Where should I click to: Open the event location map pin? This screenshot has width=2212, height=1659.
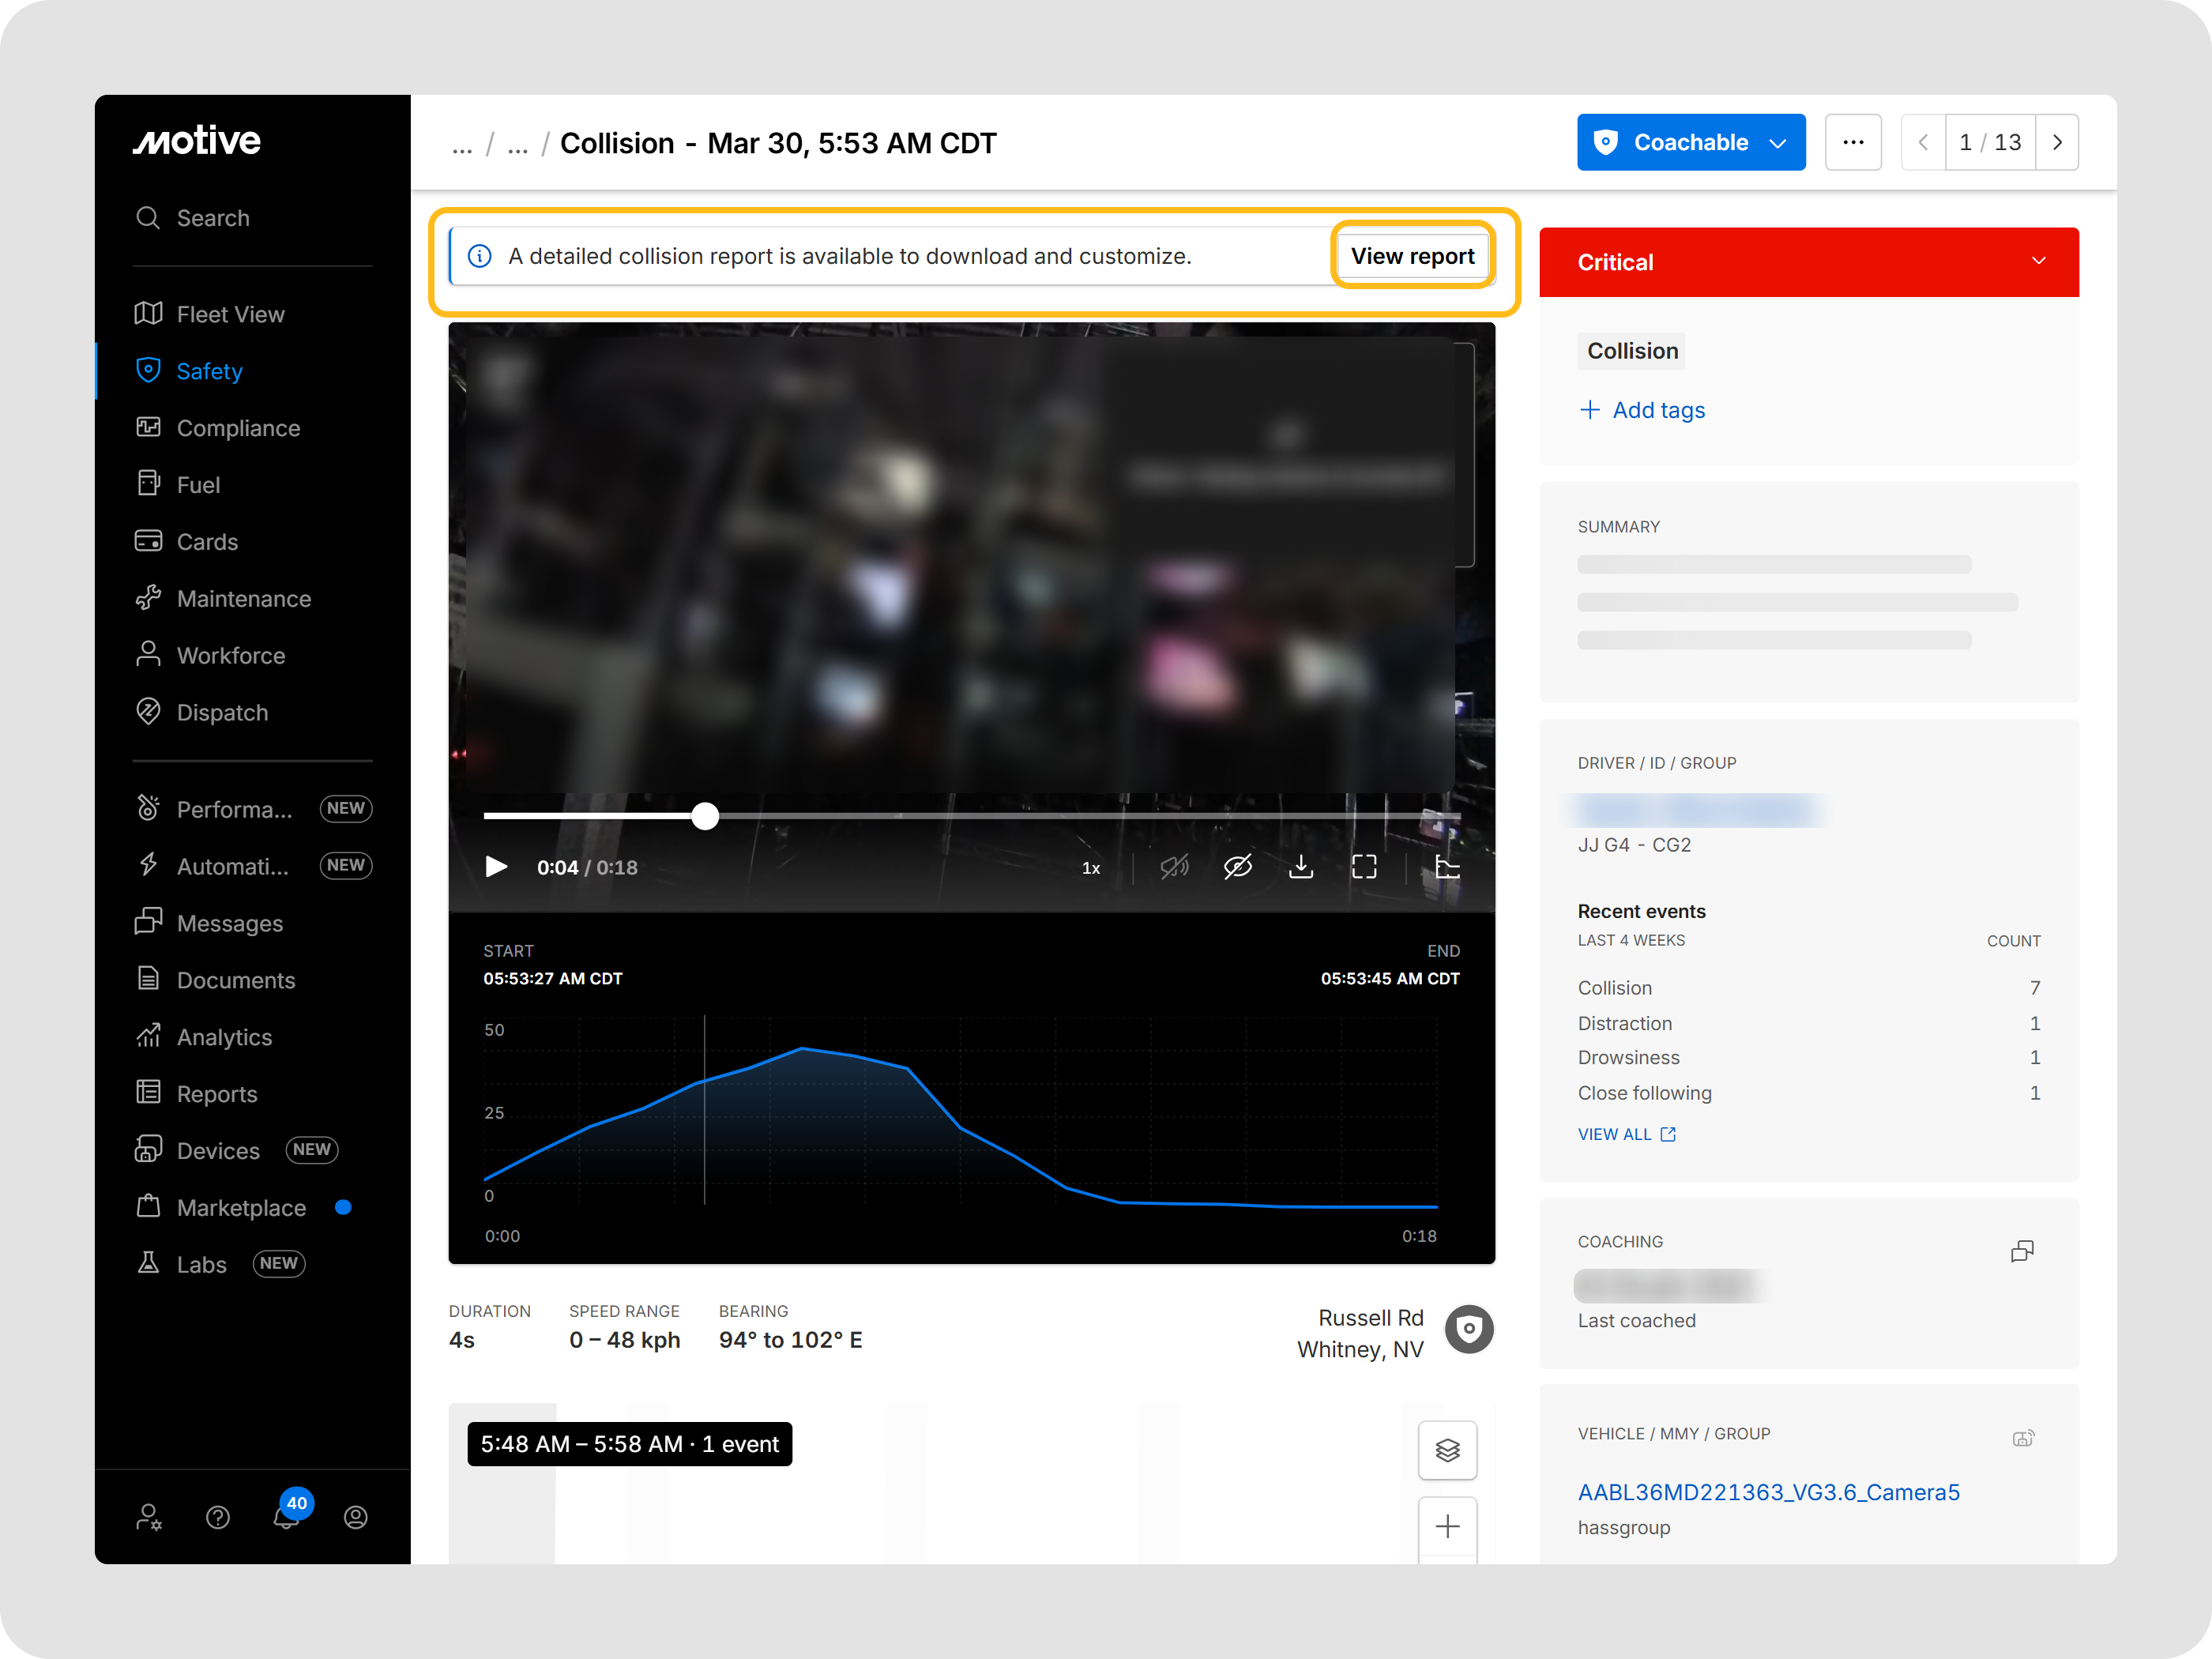(1469, 1330)
